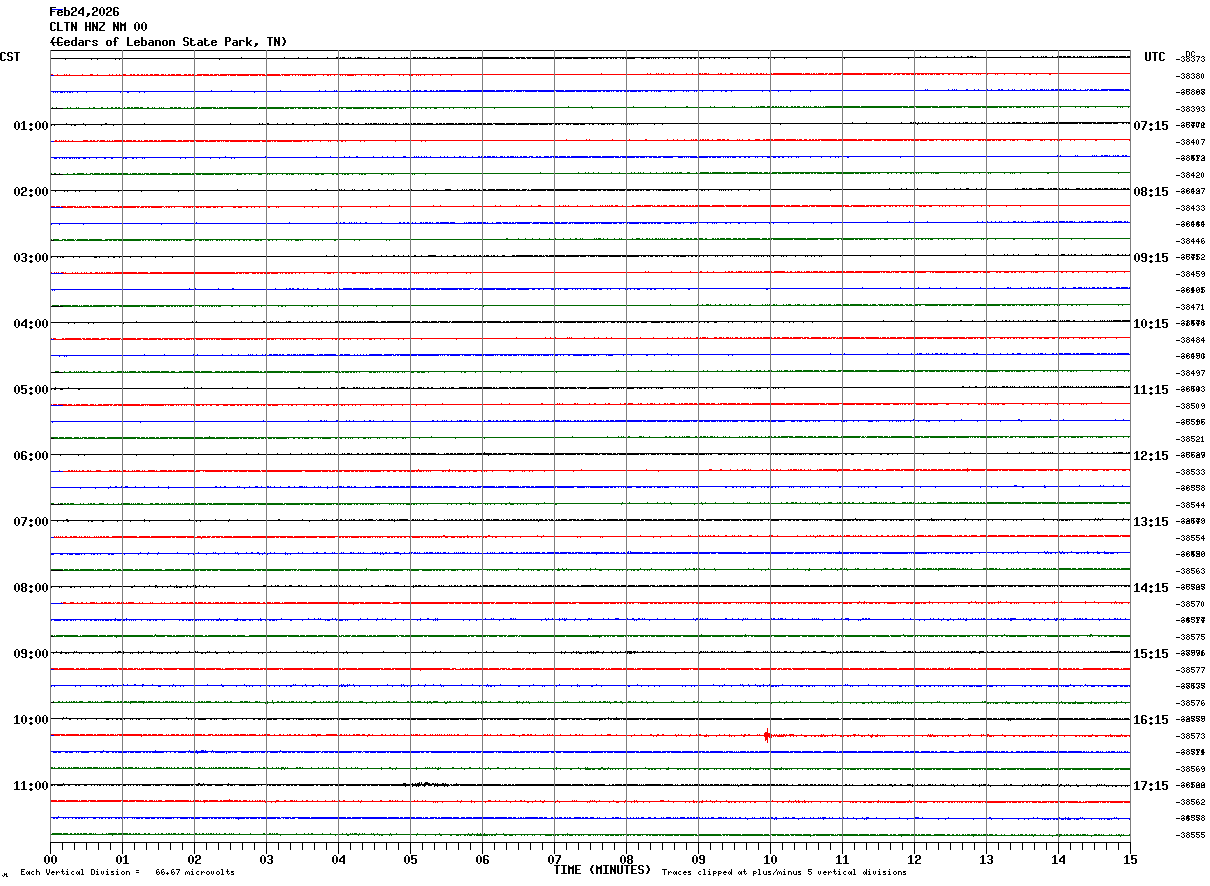Click the 13:15 UTC time label
The width and height of the screenshot is (1210, 886).
click(x=1151, y=522)
